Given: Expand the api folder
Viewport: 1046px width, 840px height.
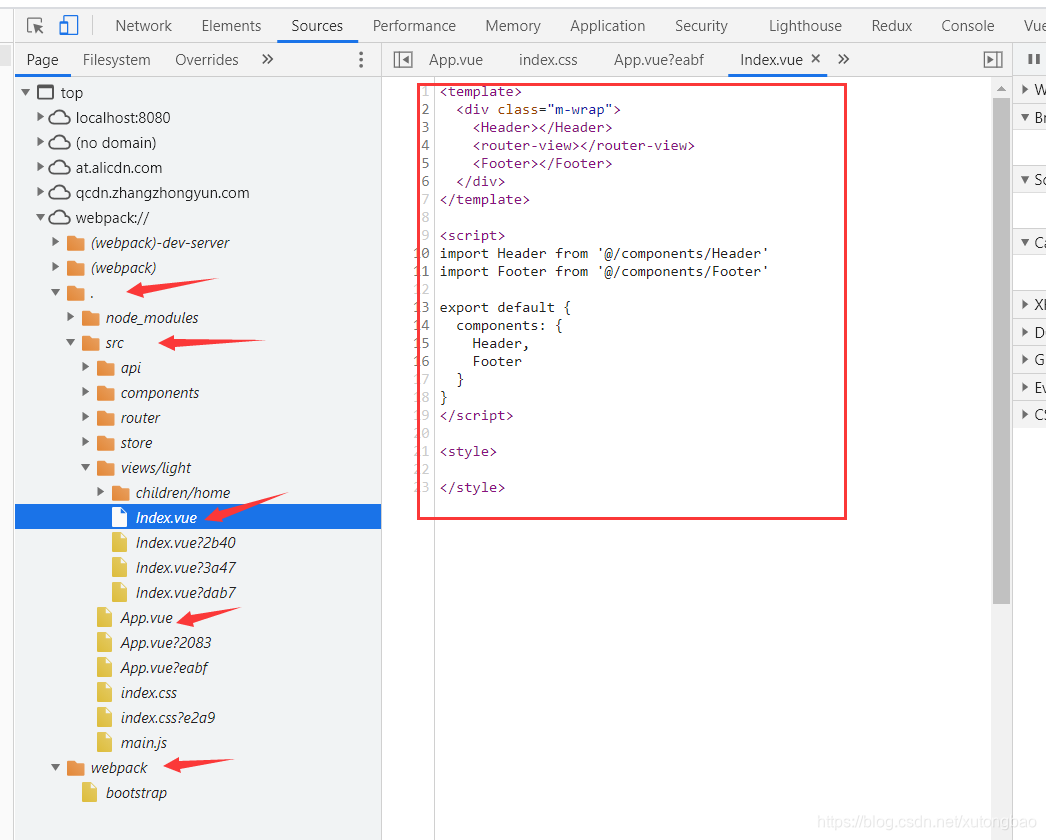Looking at the screenshot, I should [85, 367].
